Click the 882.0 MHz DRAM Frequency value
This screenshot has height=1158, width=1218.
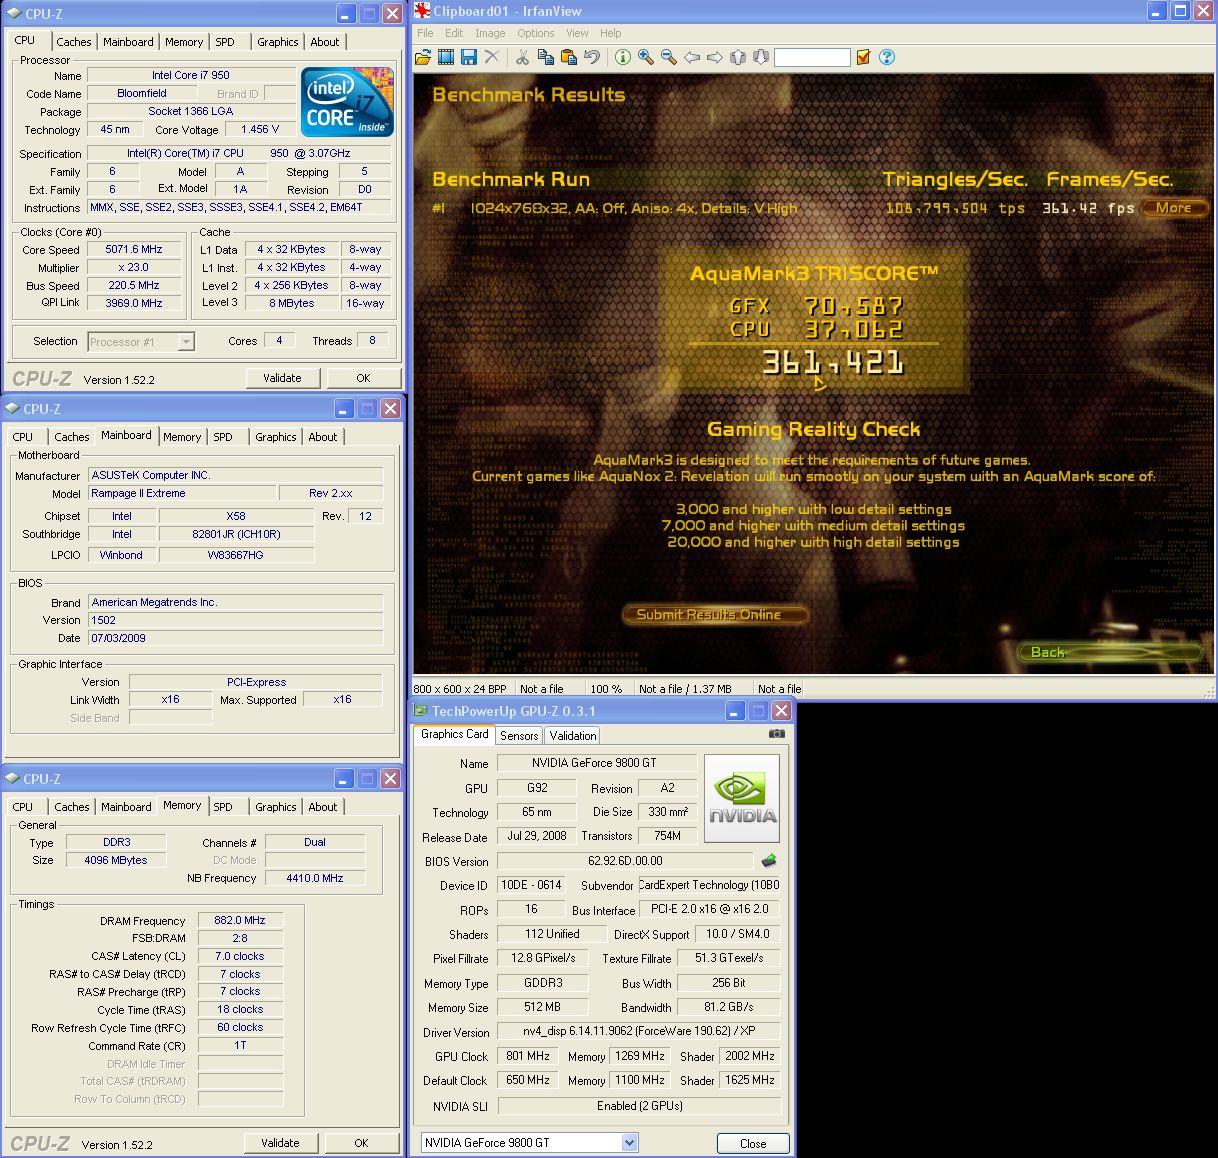(x=240, y=920)
